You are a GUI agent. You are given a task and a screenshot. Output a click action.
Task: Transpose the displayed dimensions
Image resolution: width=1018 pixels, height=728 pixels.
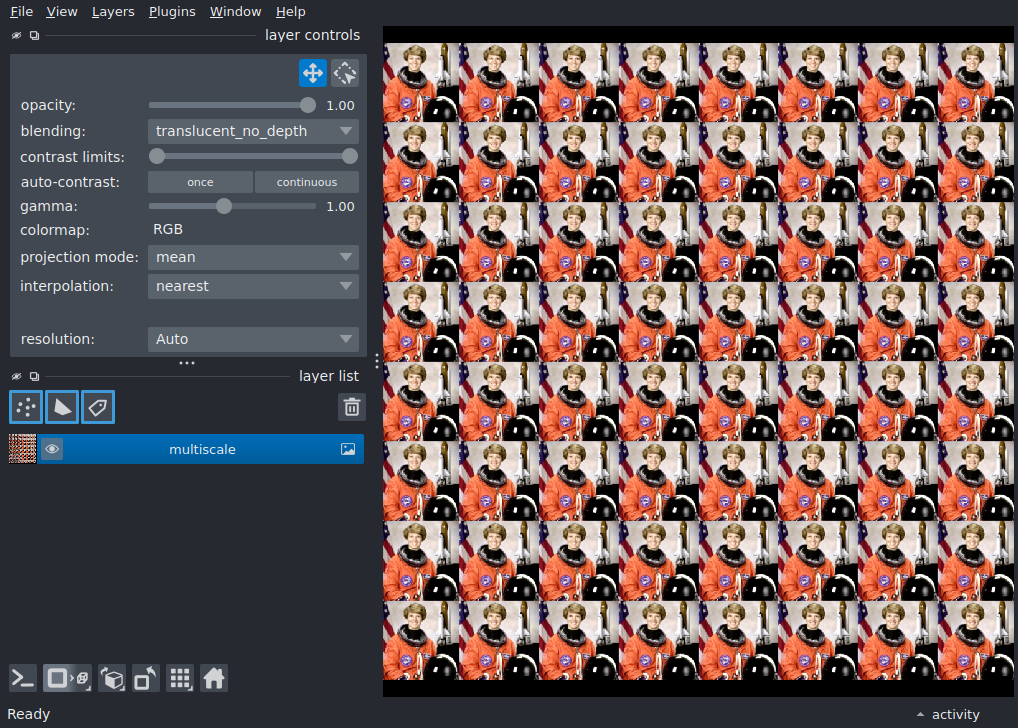pos(145,679)
